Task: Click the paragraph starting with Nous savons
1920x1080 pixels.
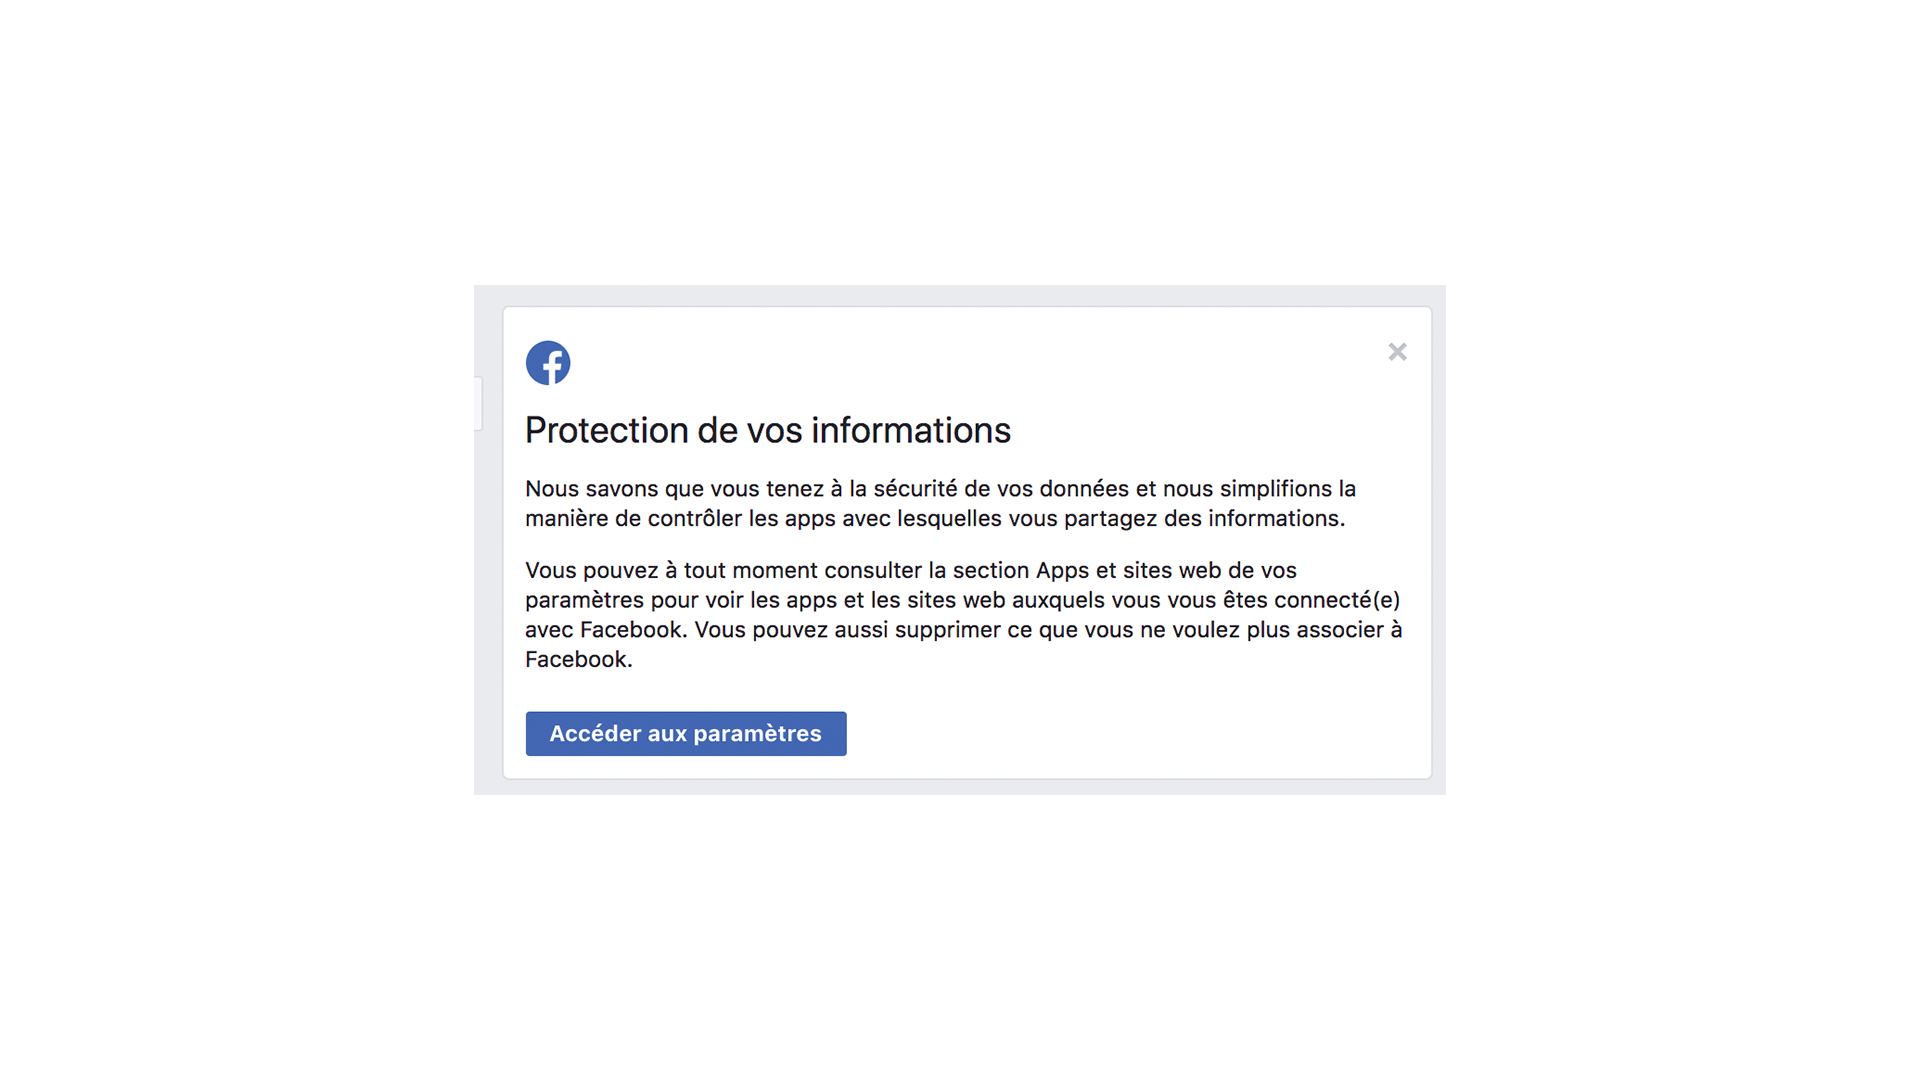Action: click(x=941, y=504)
